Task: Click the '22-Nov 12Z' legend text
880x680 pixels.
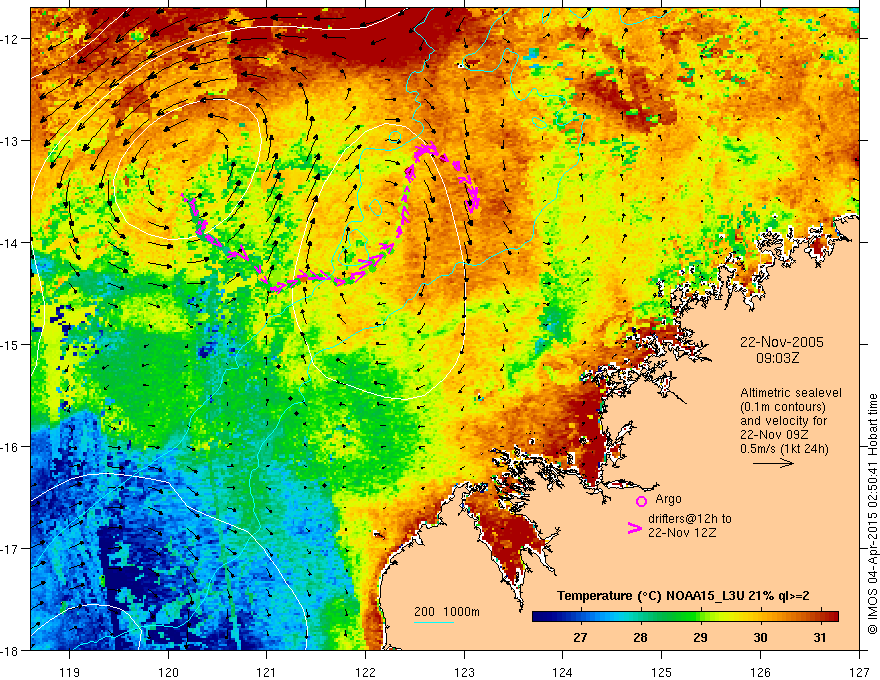Action: tap(682, 533)
